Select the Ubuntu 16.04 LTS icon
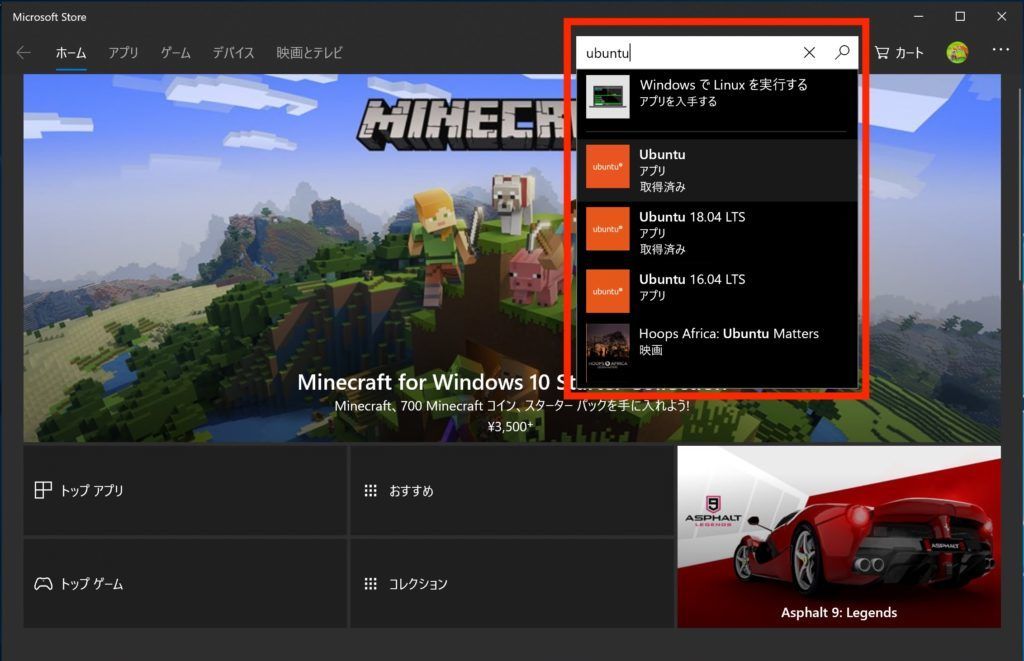 click(607, 291)
